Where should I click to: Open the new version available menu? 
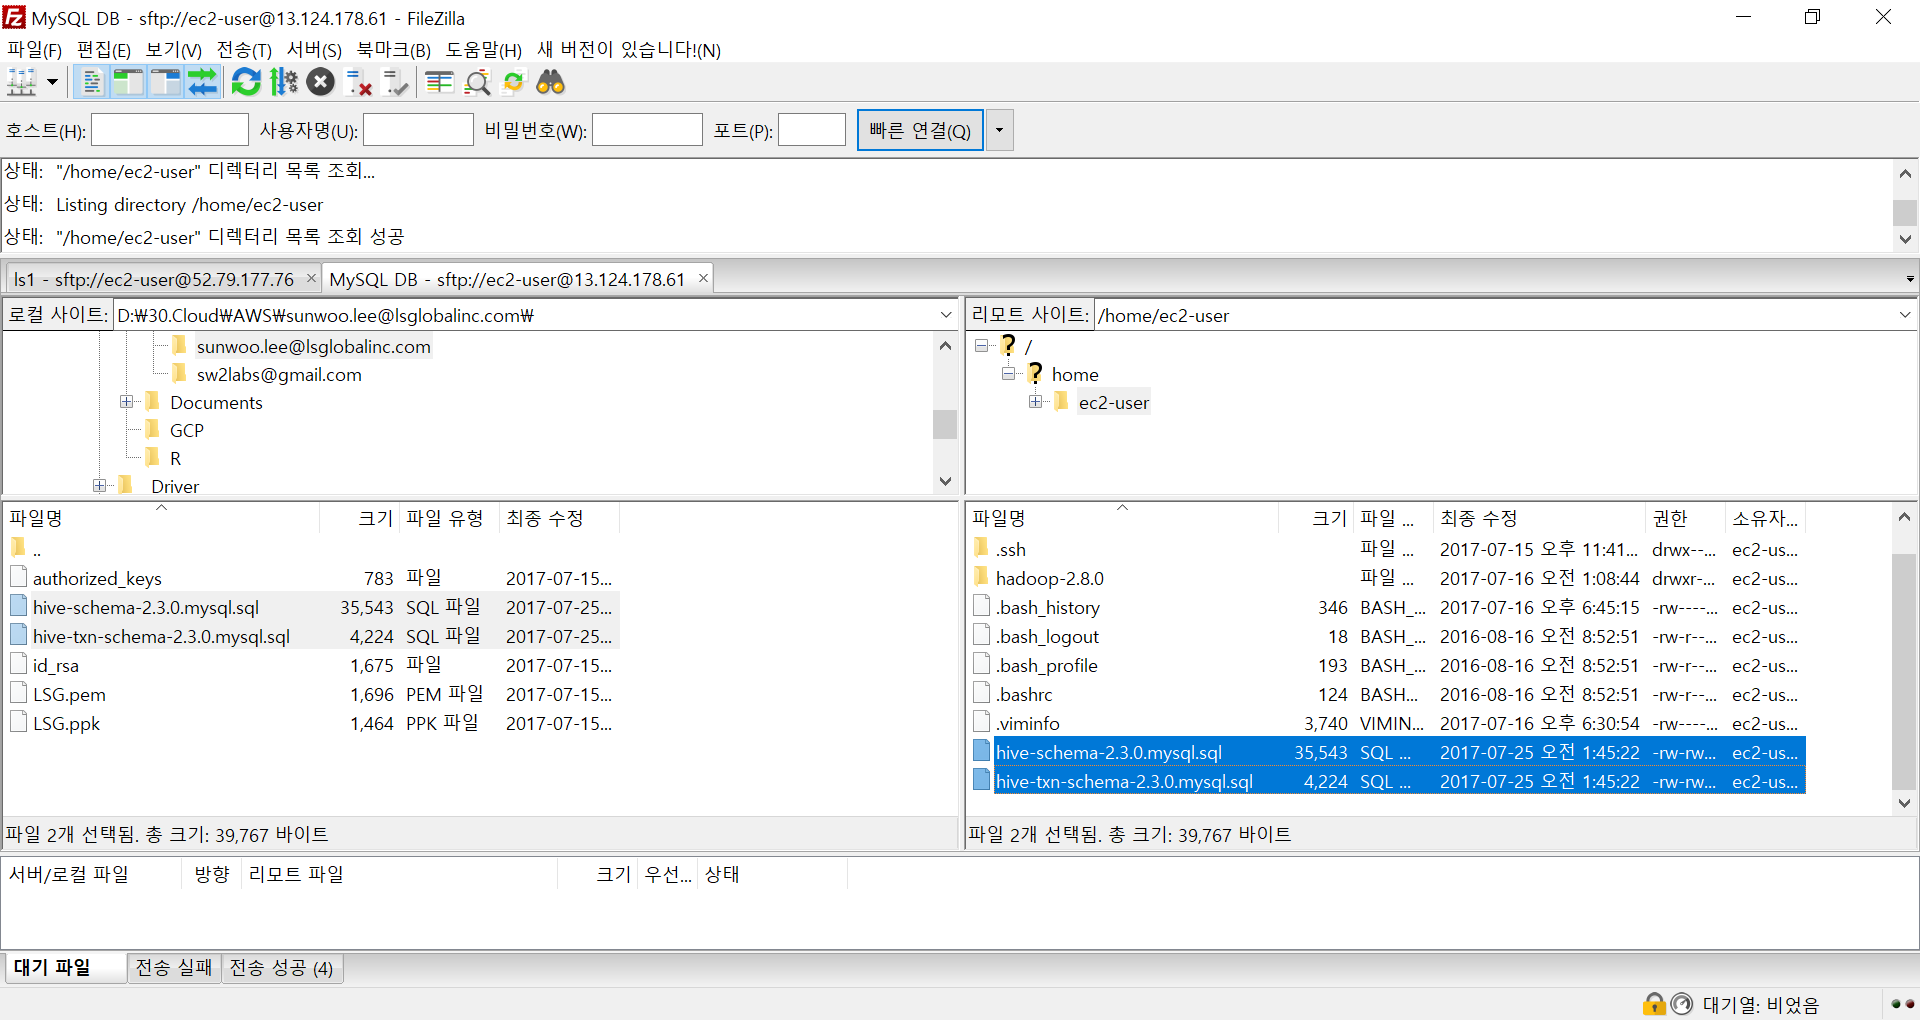(x=629, y=50)
